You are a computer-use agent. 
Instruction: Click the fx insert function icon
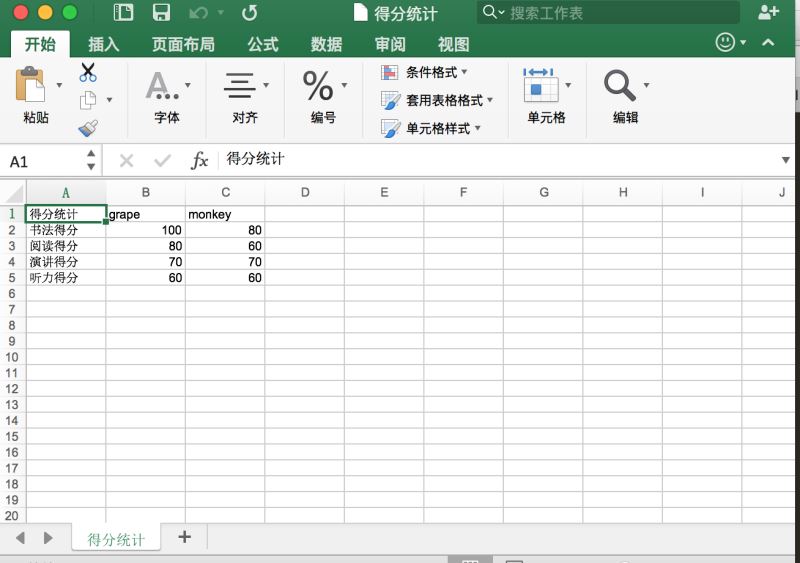(x=199, y=161)
